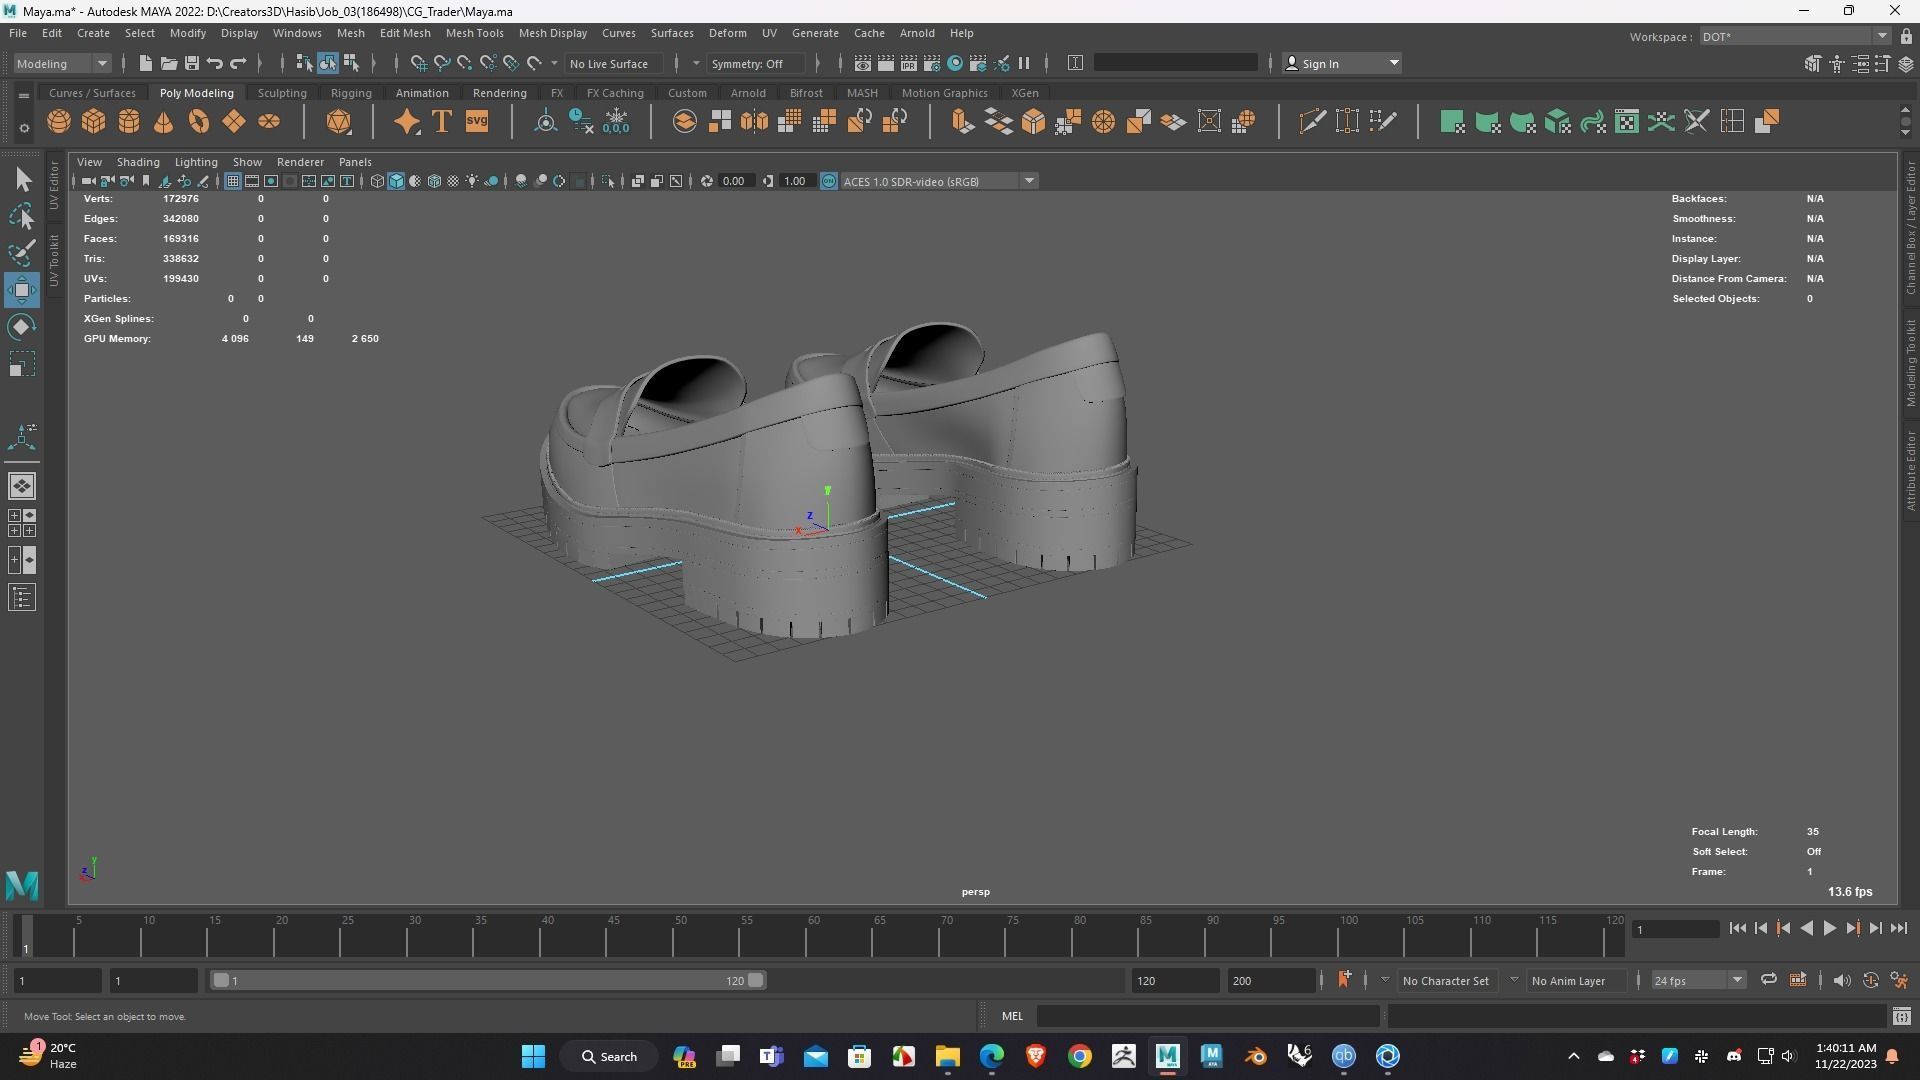The width and height of the screenshot is (1920, 1080).
Task: Toggle smooth shade all in viewport
Action: (396, 181)
